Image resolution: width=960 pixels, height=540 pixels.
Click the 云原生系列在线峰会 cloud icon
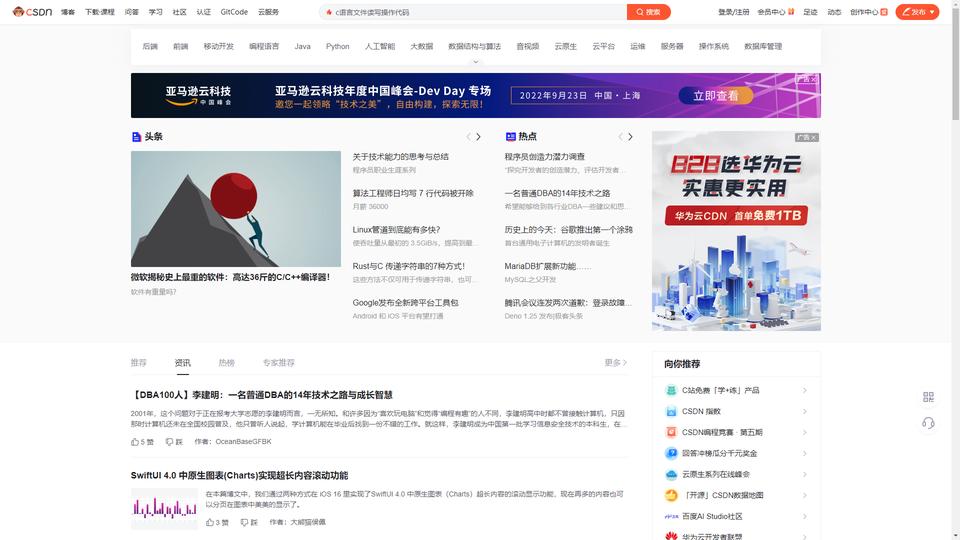671,474
